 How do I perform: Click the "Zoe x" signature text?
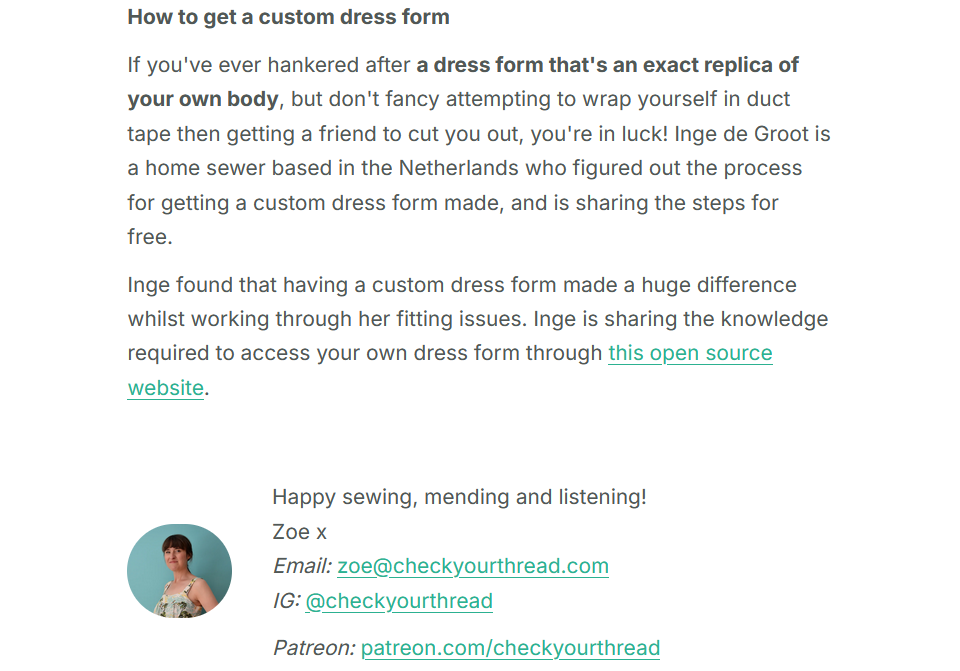pos(299,532)
